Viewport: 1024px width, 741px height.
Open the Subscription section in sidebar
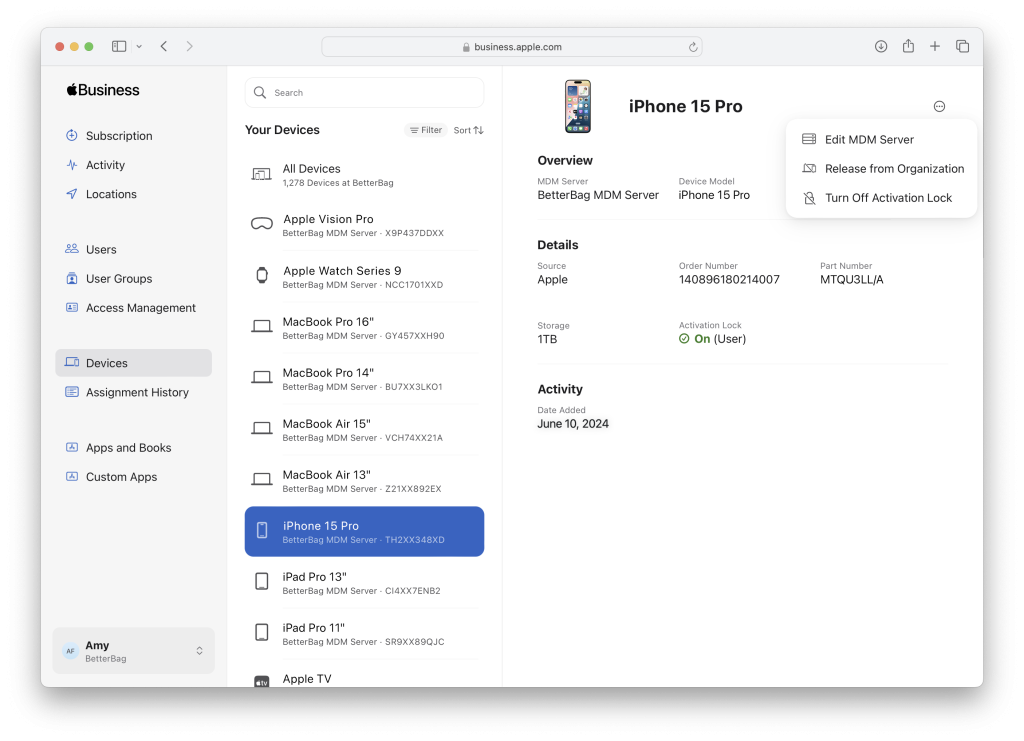118,136
